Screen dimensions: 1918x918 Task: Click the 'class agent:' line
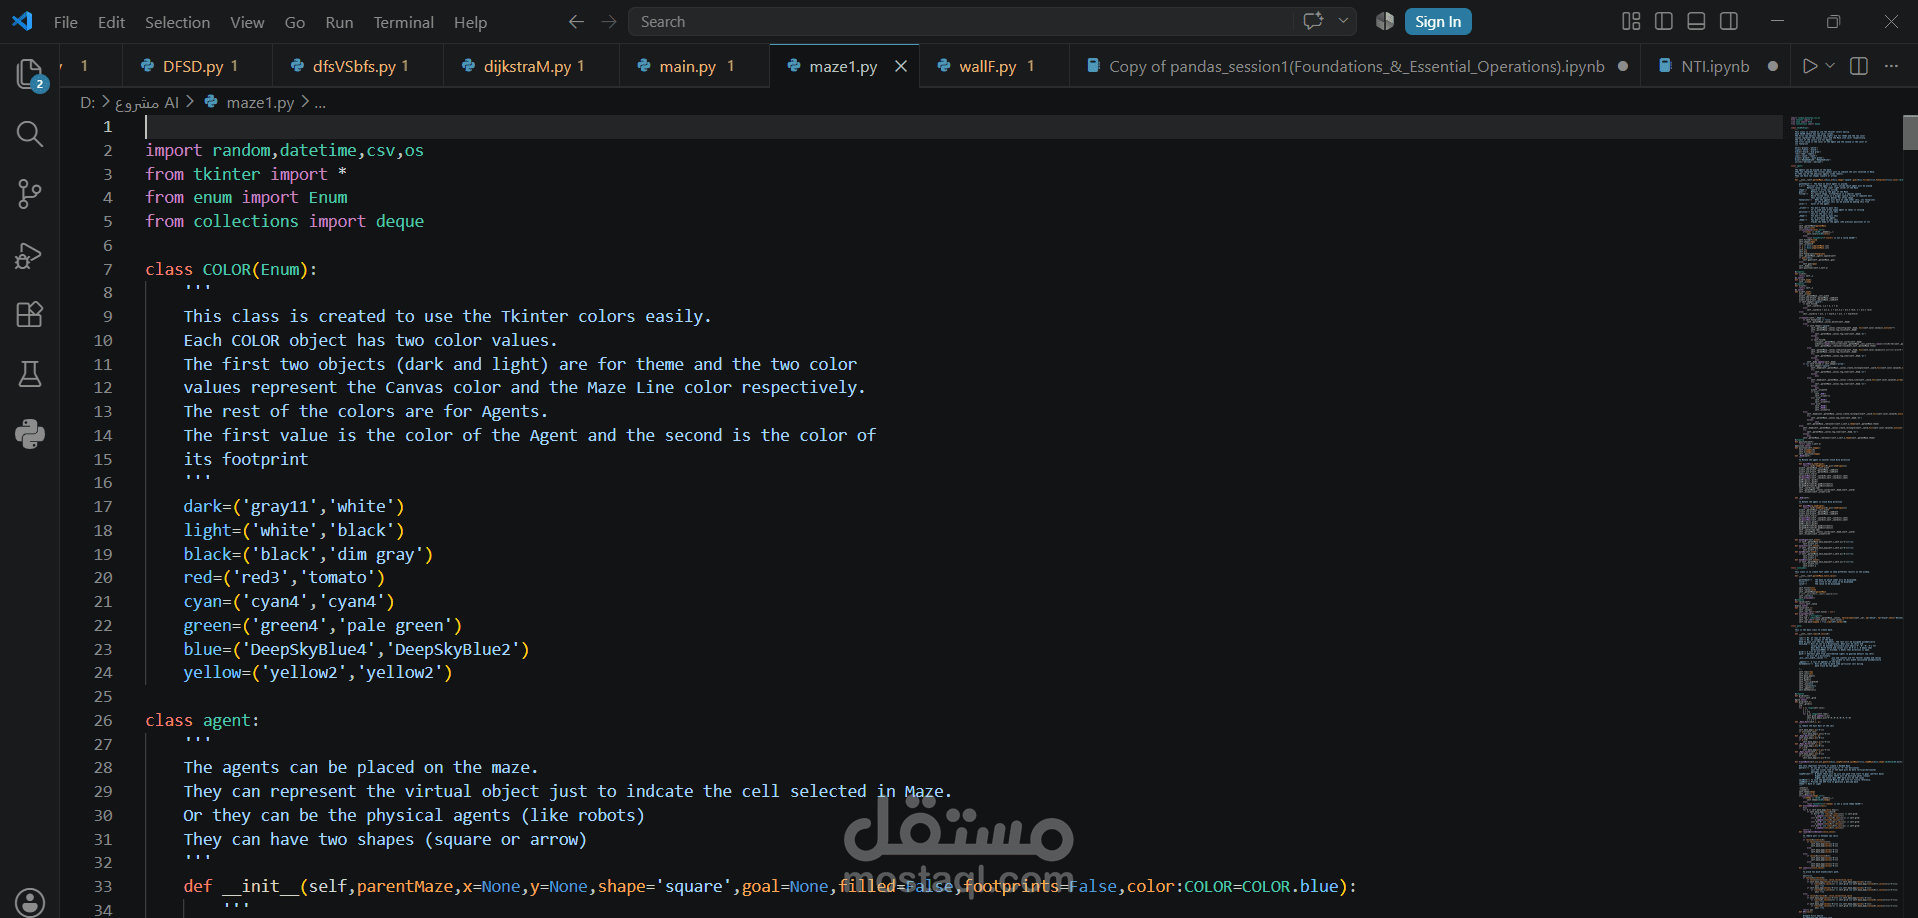[202, 720]
